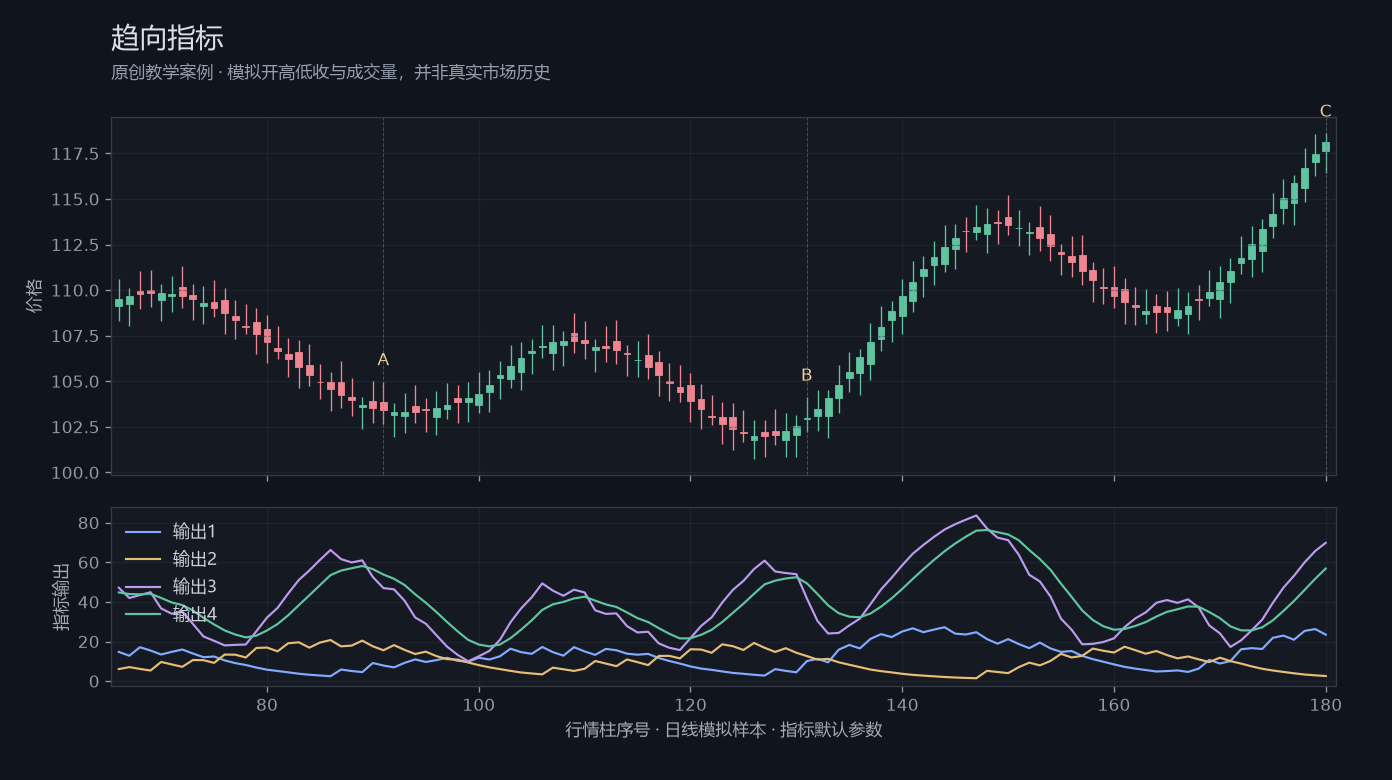Click the y-axis label 价格
Viewport: 1392px width, 780px height.
[x=35, y=297]
